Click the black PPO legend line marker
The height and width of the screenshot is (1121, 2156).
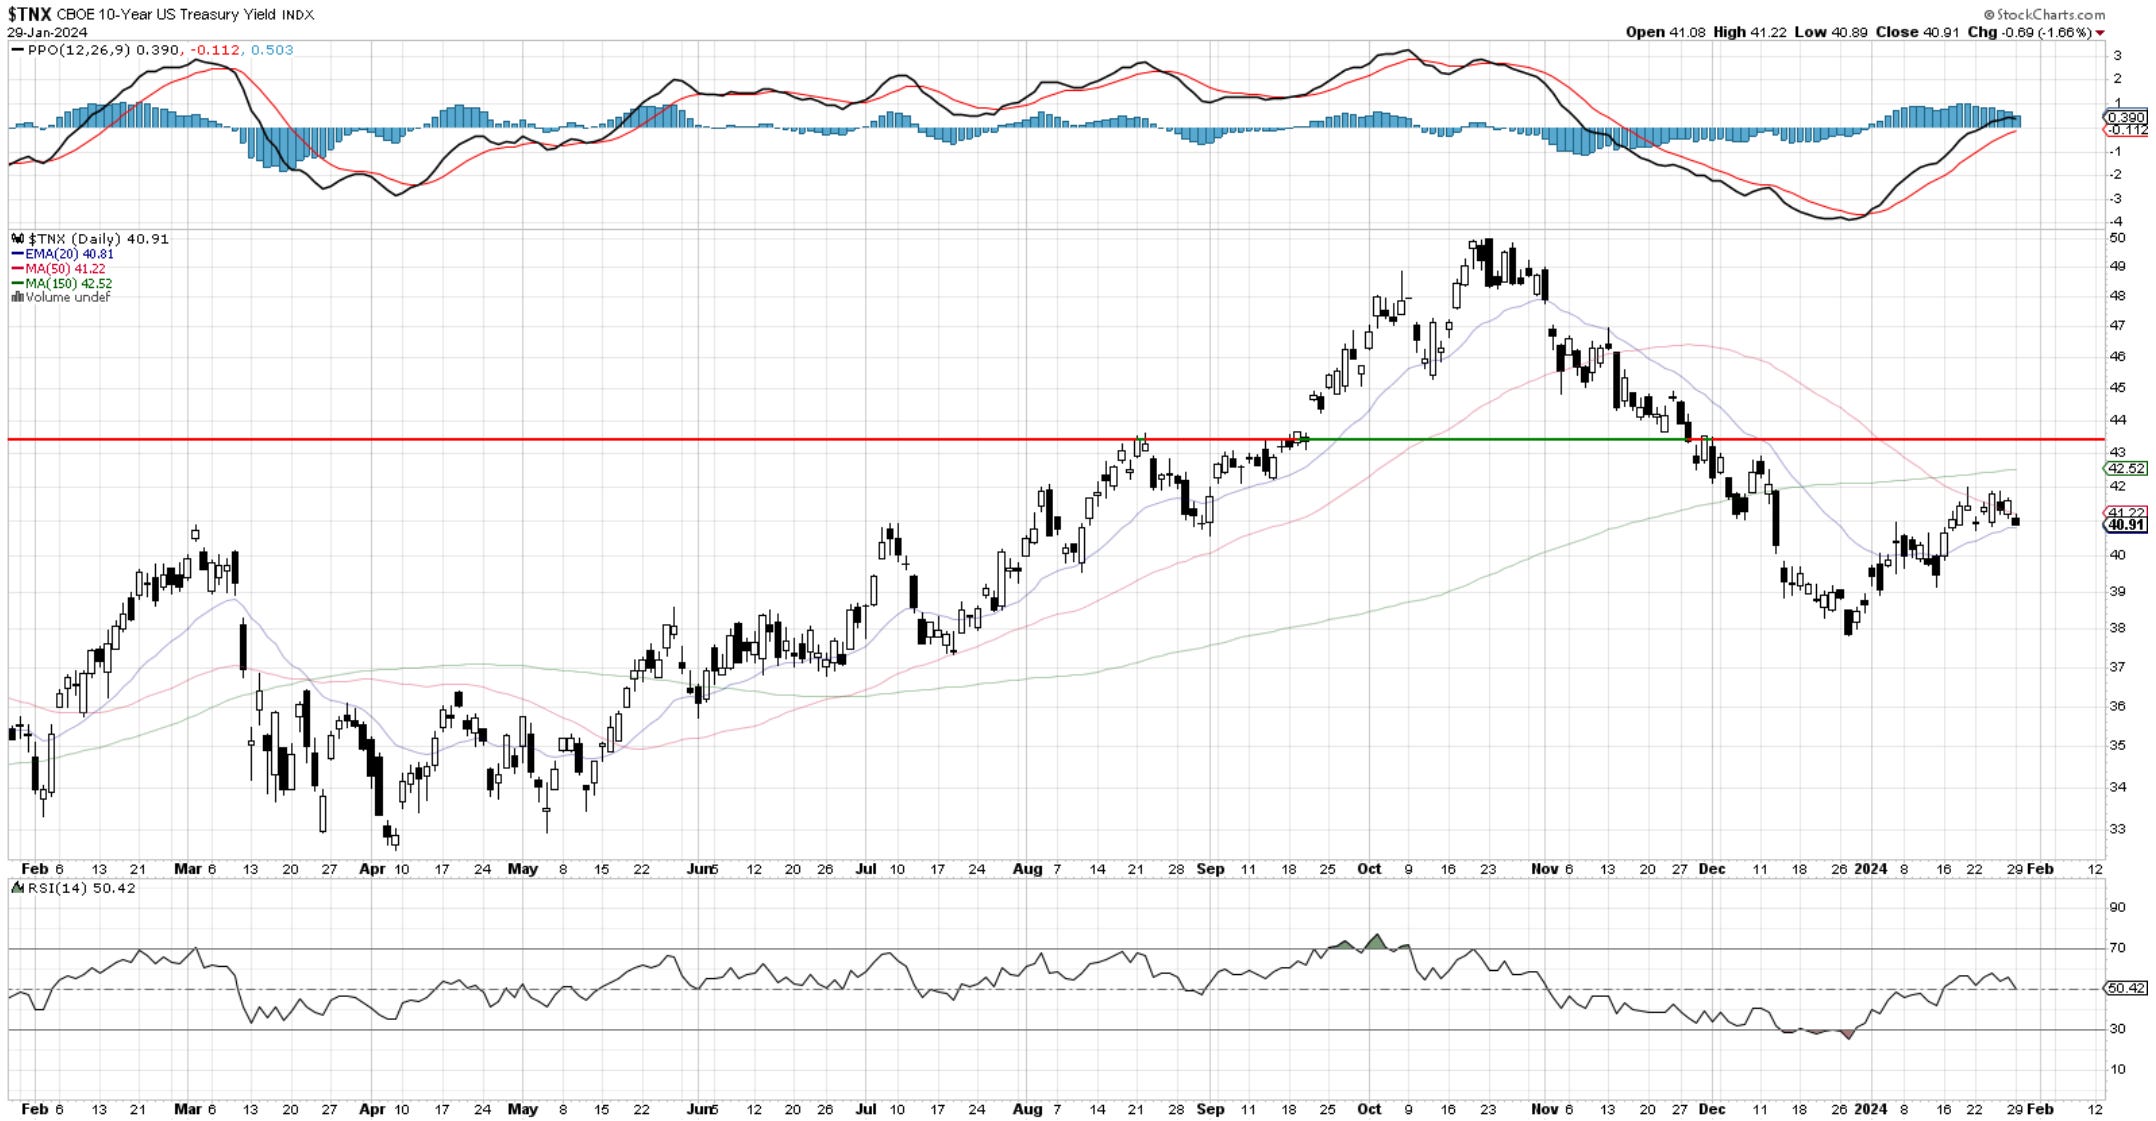17,50
